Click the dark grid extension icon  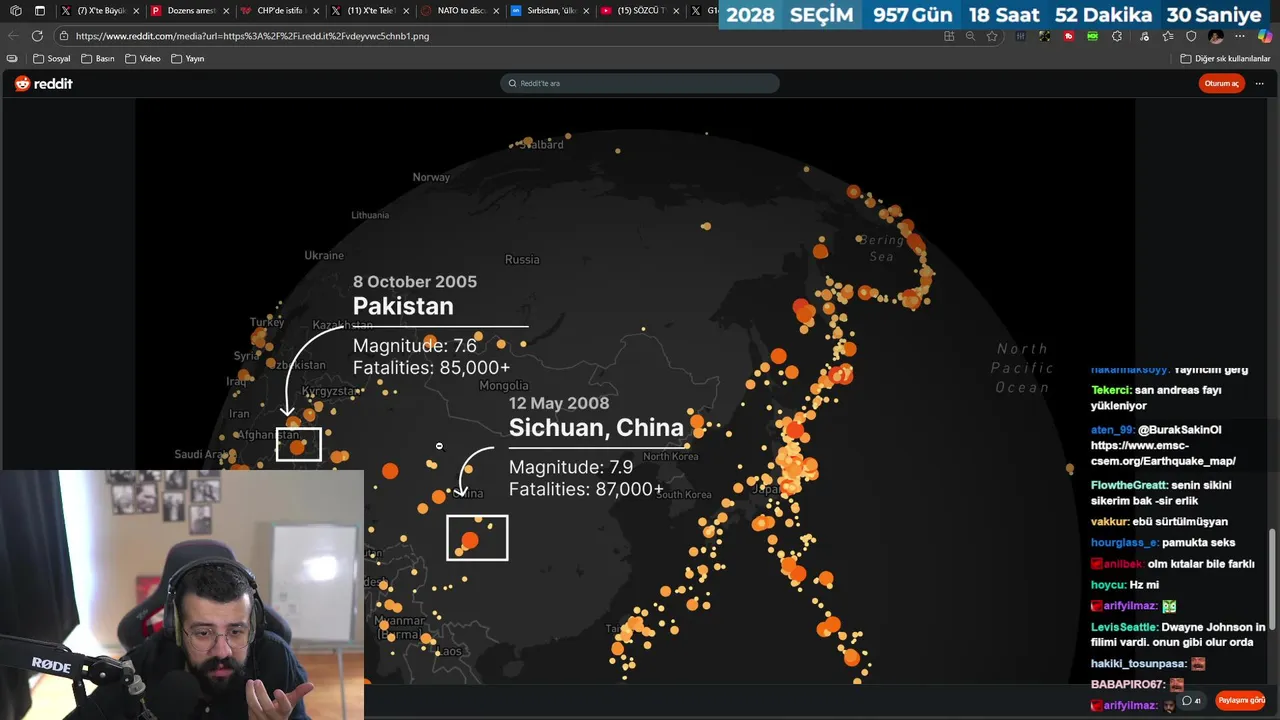(x=1021, y=36)
